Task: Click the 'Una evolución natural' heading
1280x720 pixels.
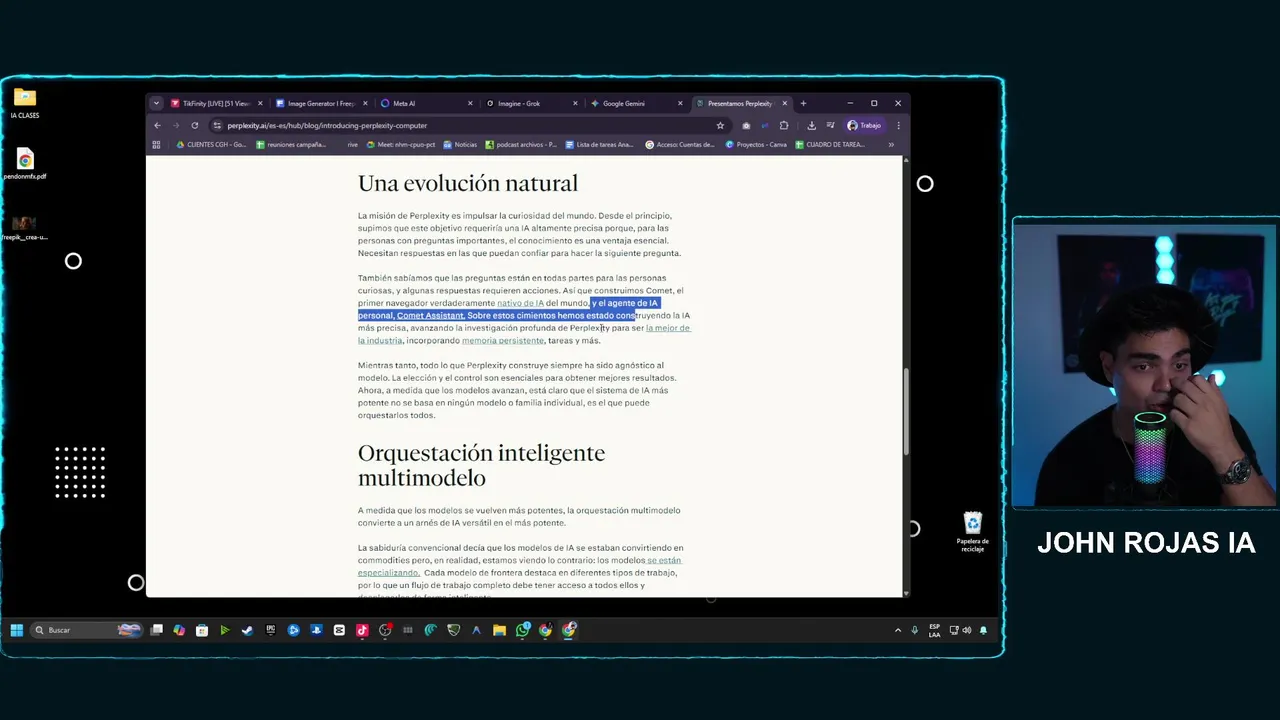Action: (468, 183)
